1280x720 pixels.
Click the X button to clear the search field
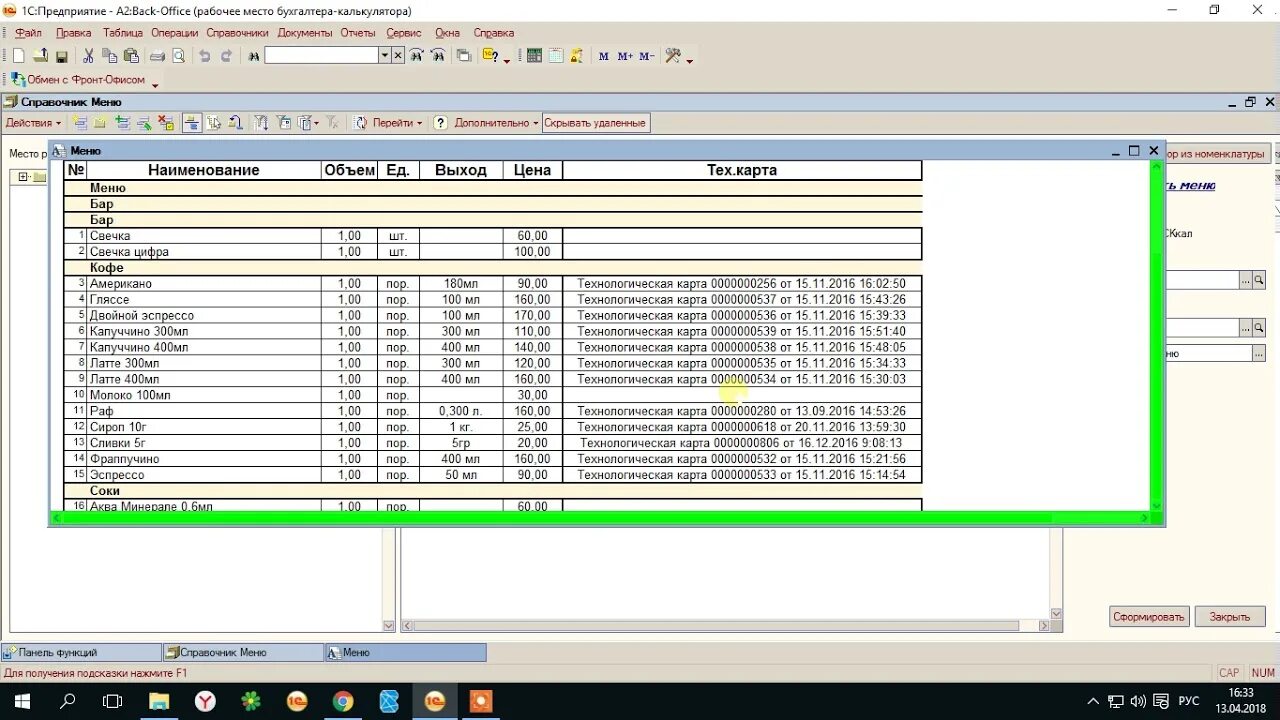[x=398, y=56]
